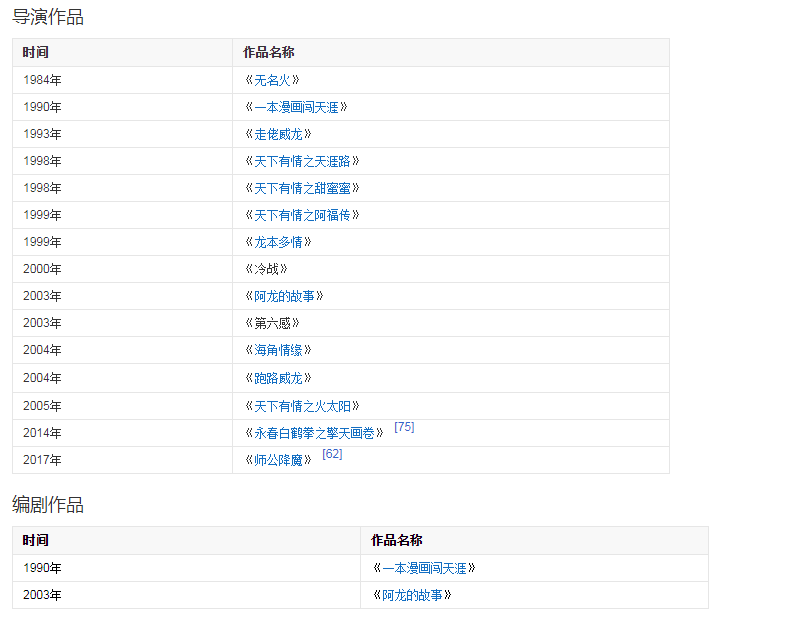Open the 师公降魔 link
795x618 pixels.
[x=278, y=460]
